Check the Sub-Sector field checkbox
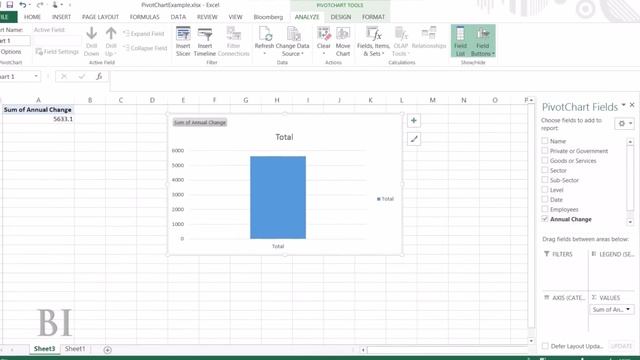 pyautogui.click(x=544, y=180)
